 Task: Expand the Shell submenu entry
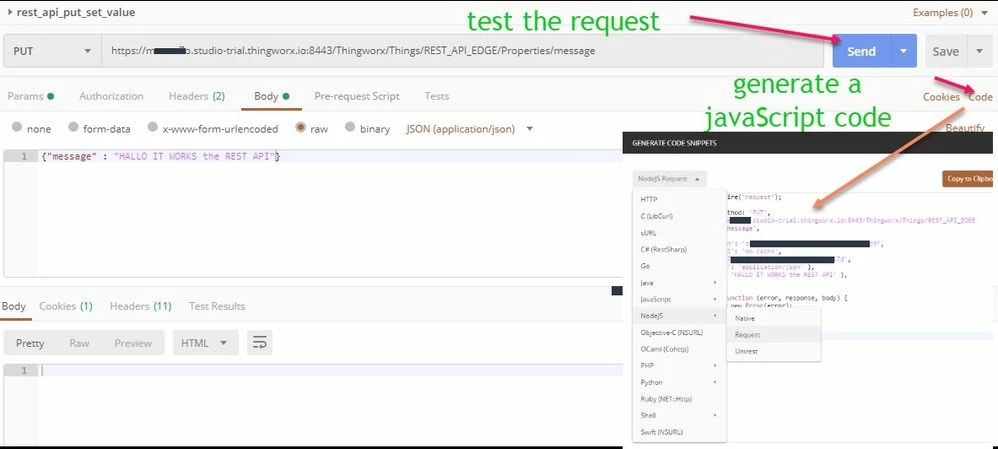(679, 415)
